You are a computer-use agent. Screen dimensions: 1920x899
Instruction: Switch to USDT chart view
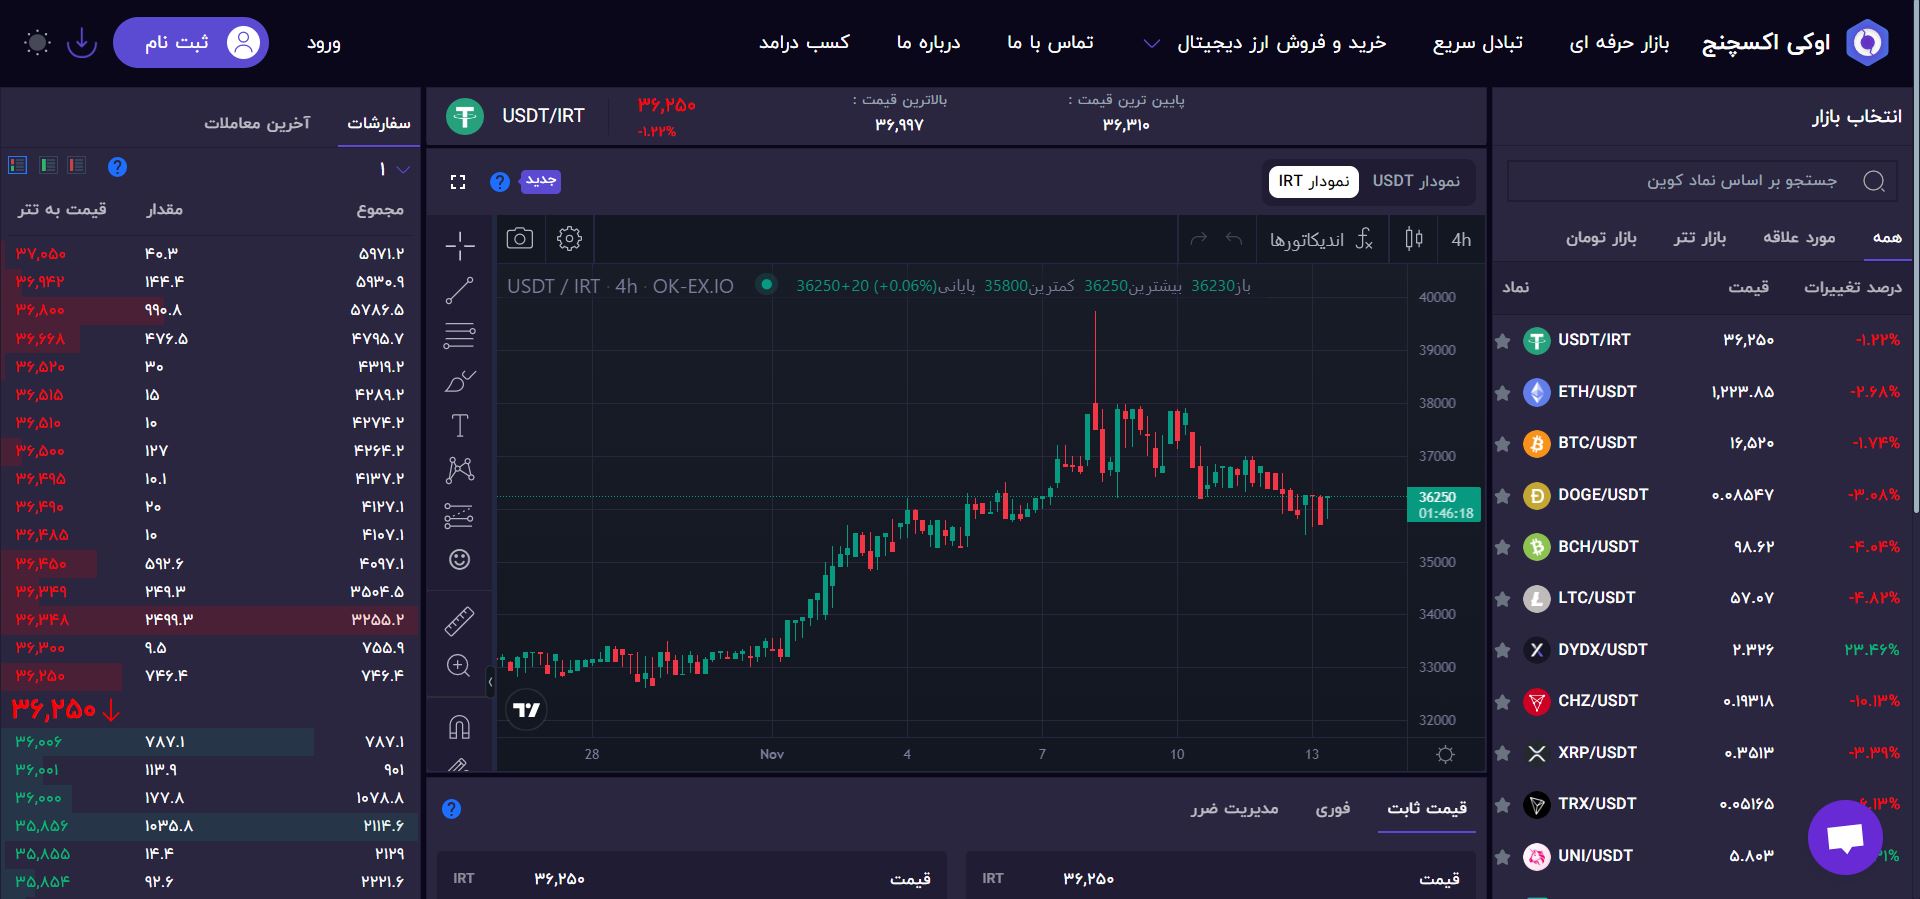click(x=1415, y=181)
